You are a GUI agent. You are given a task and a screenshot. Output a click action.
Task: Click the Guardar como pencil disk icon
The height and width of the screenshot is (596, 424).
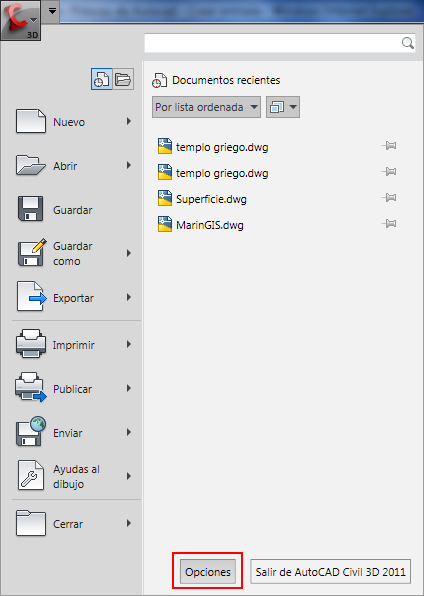32,252
